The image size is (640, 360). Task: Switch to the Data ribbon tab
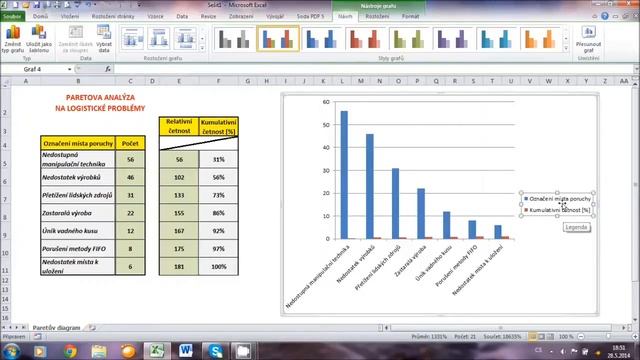click(182, 16)
